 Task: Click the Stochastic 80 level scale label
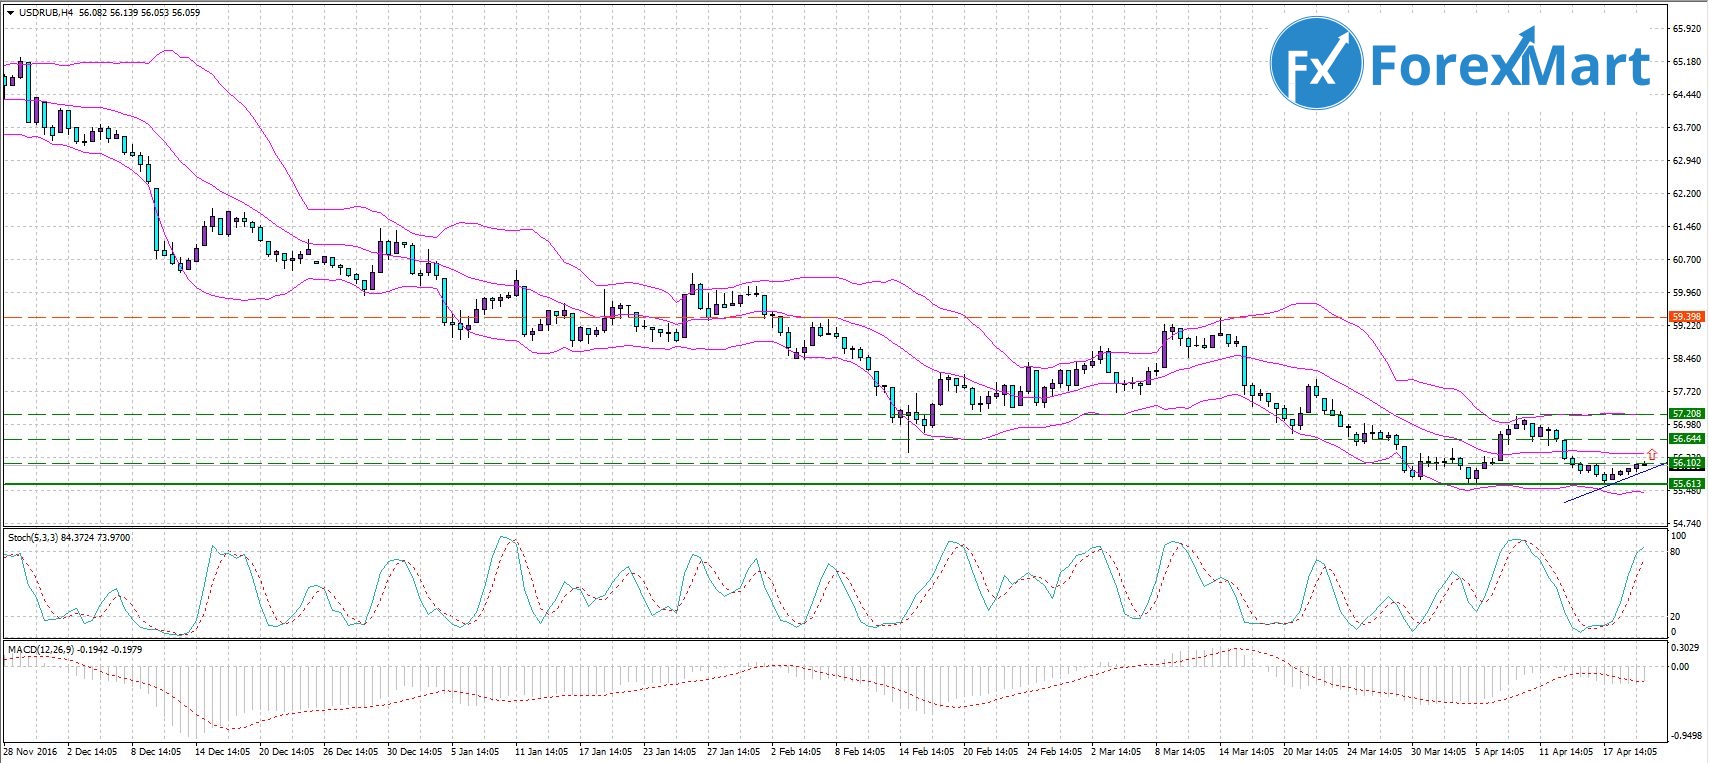point(1675,552)
